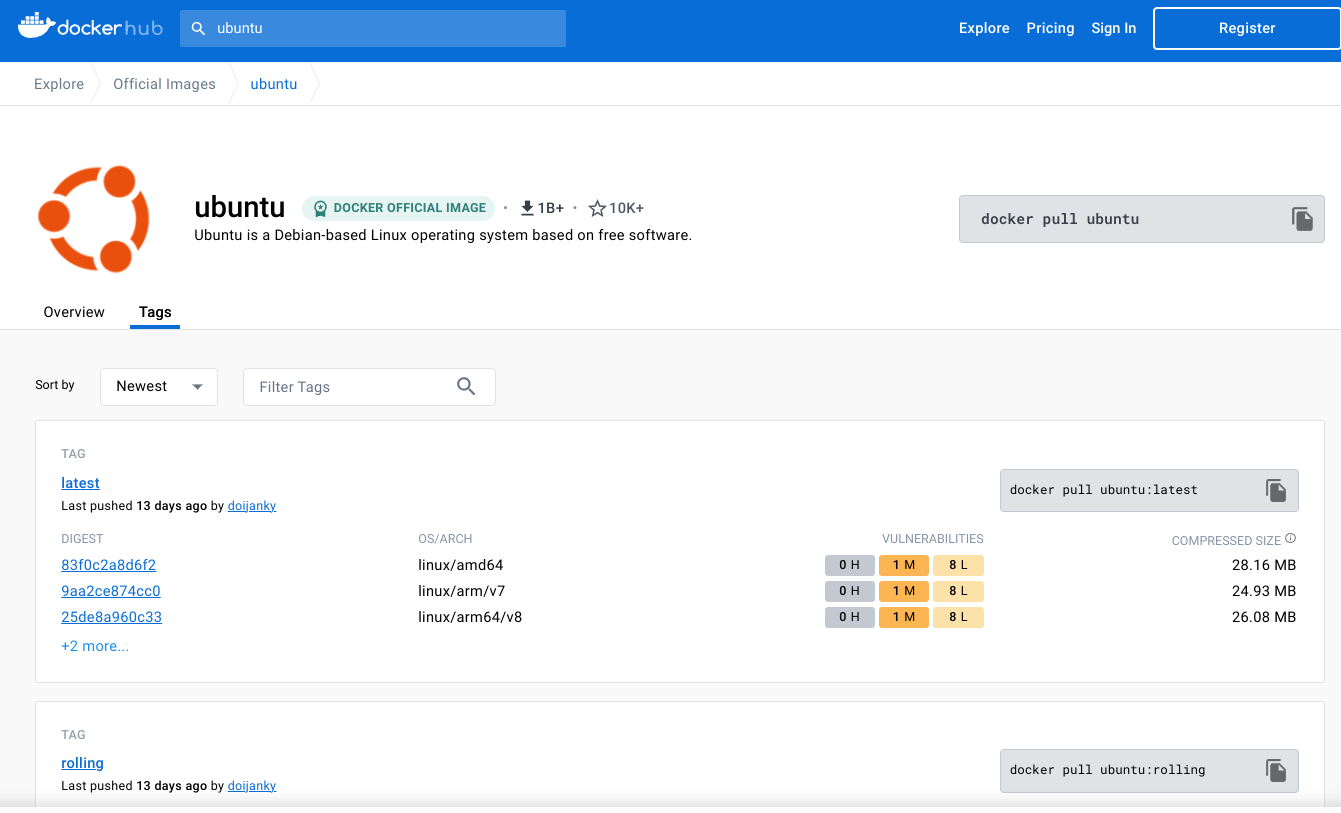Click inside the Filter Tags input field

(x=350, y=386)
